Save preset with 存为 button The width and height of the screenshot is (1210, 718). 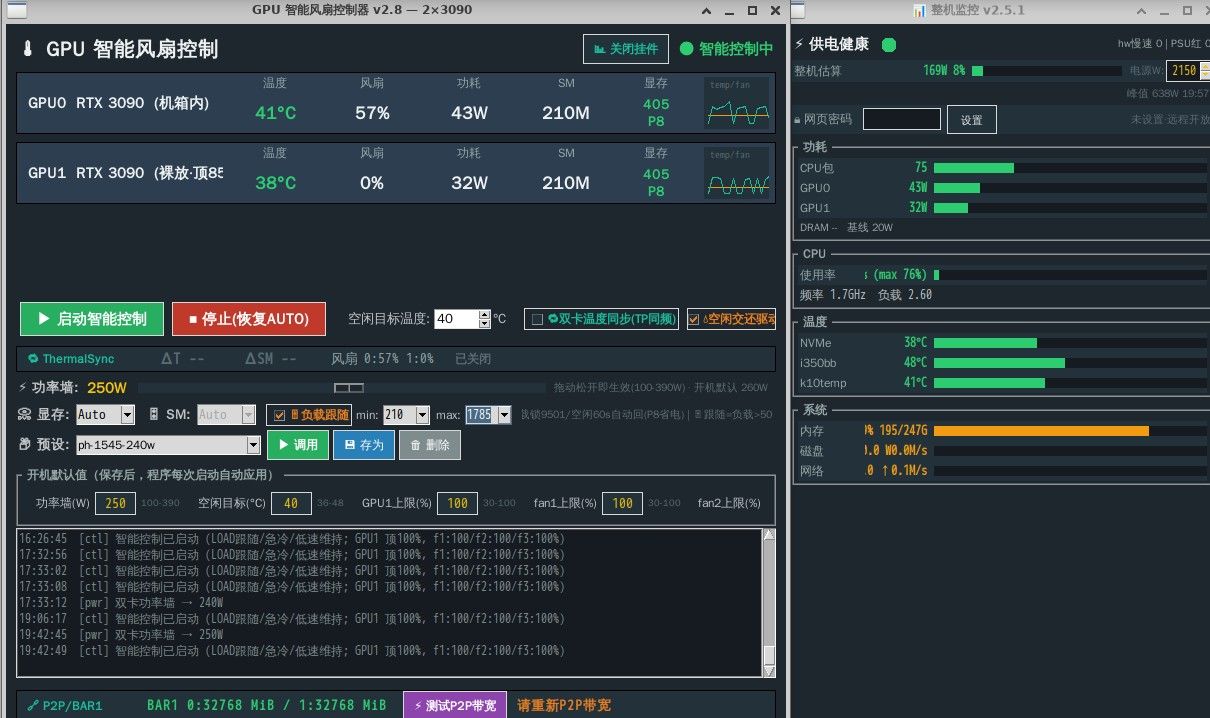pos(364,445)
